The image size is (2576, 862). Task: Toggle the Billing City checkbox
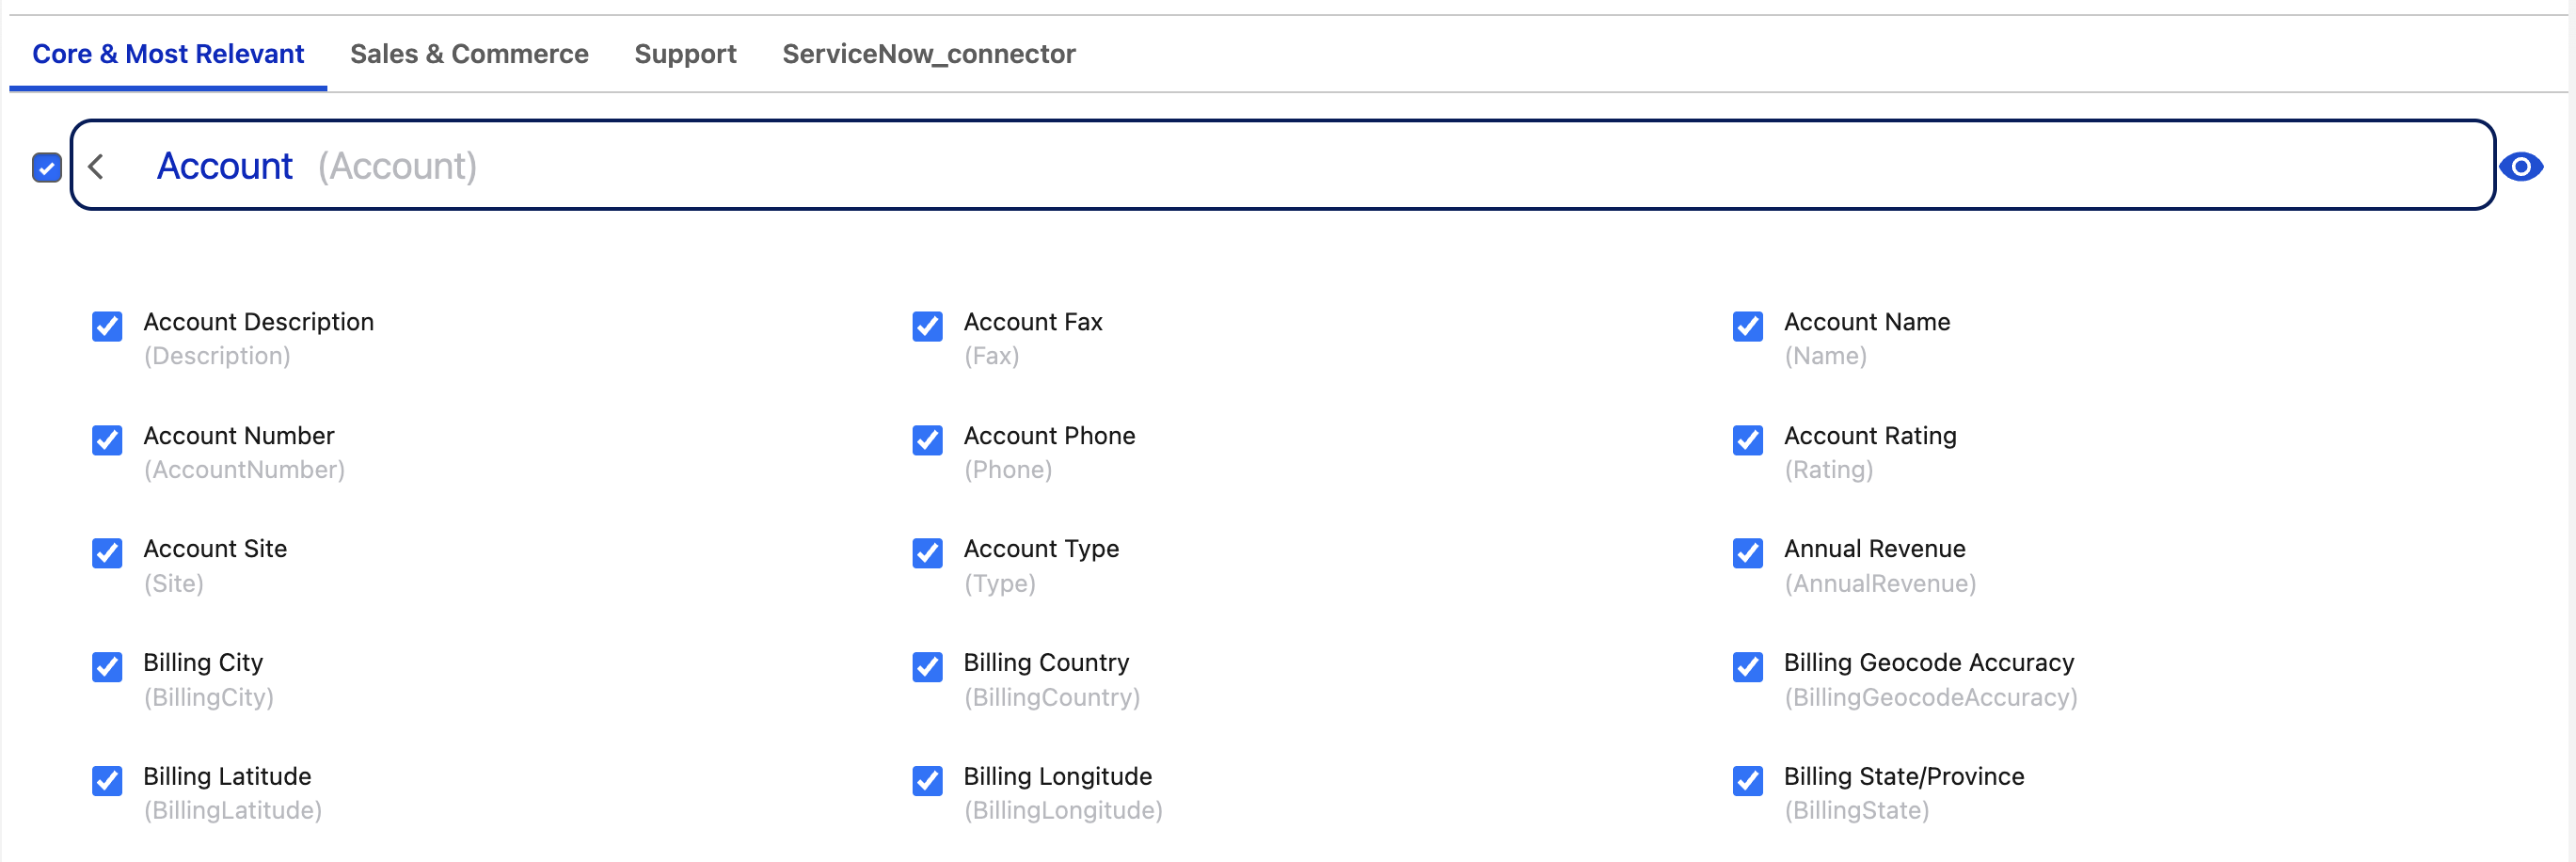pyautogui.click(x=107, y=667)
